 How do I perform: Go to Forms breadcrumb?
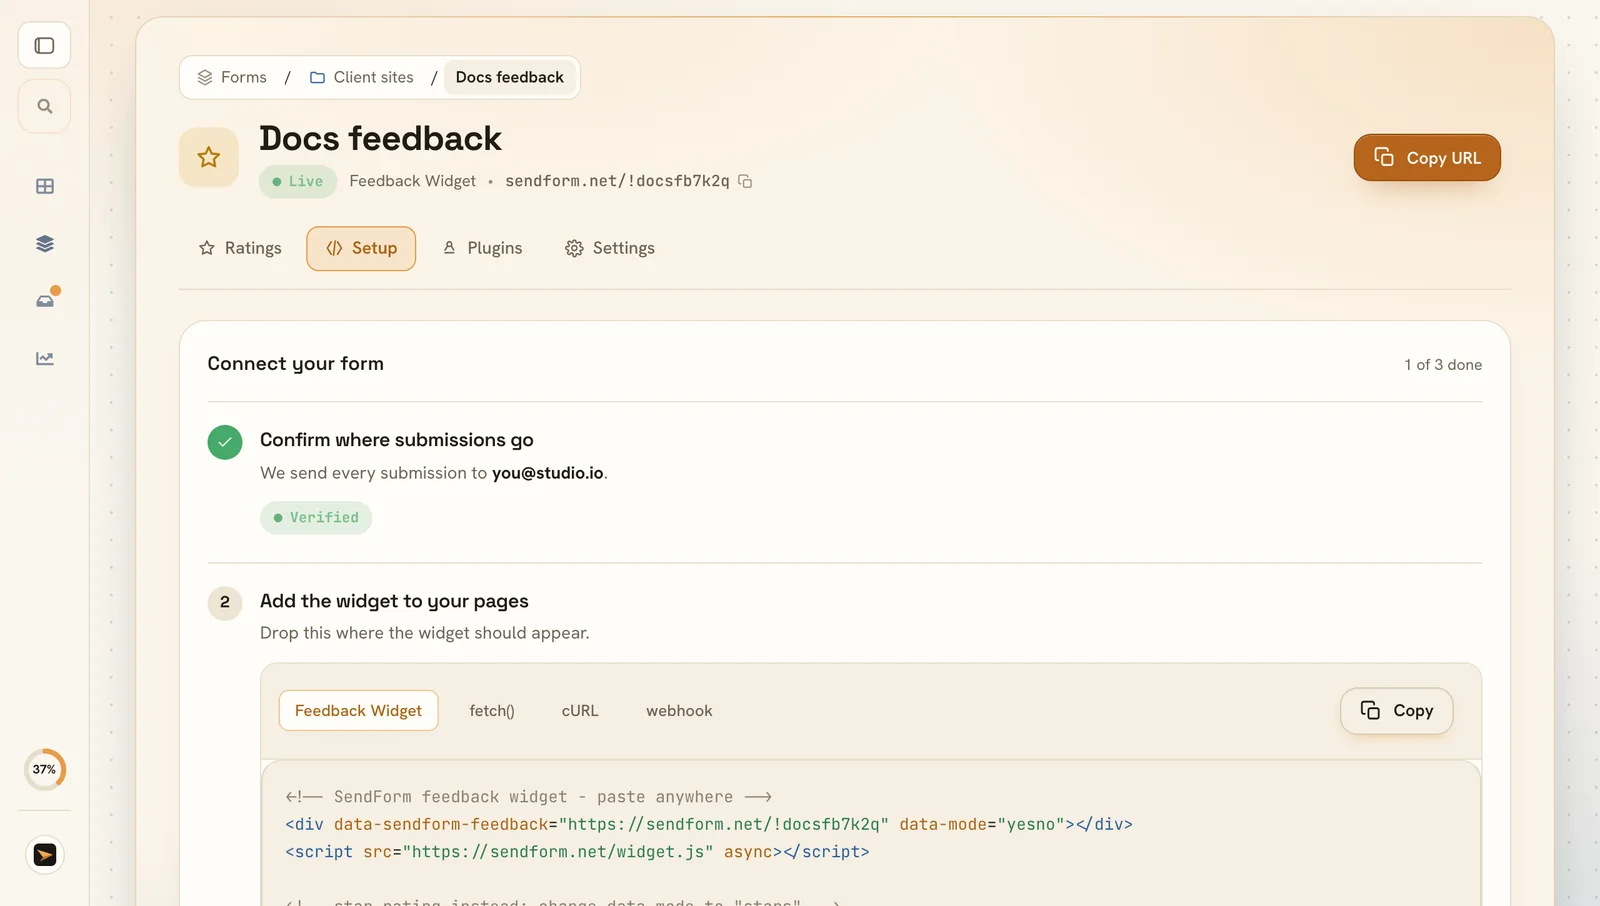[232, 77]
